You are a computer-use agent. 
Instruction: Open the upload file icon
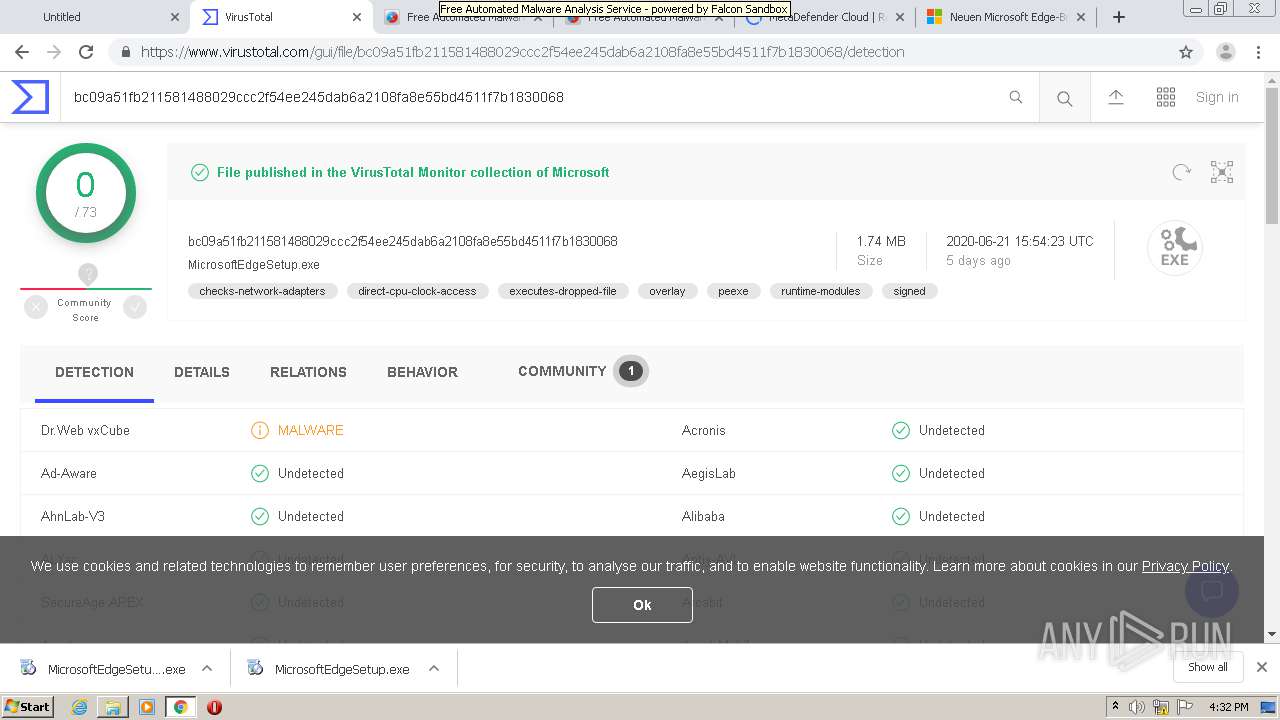tap(1116, 97)
